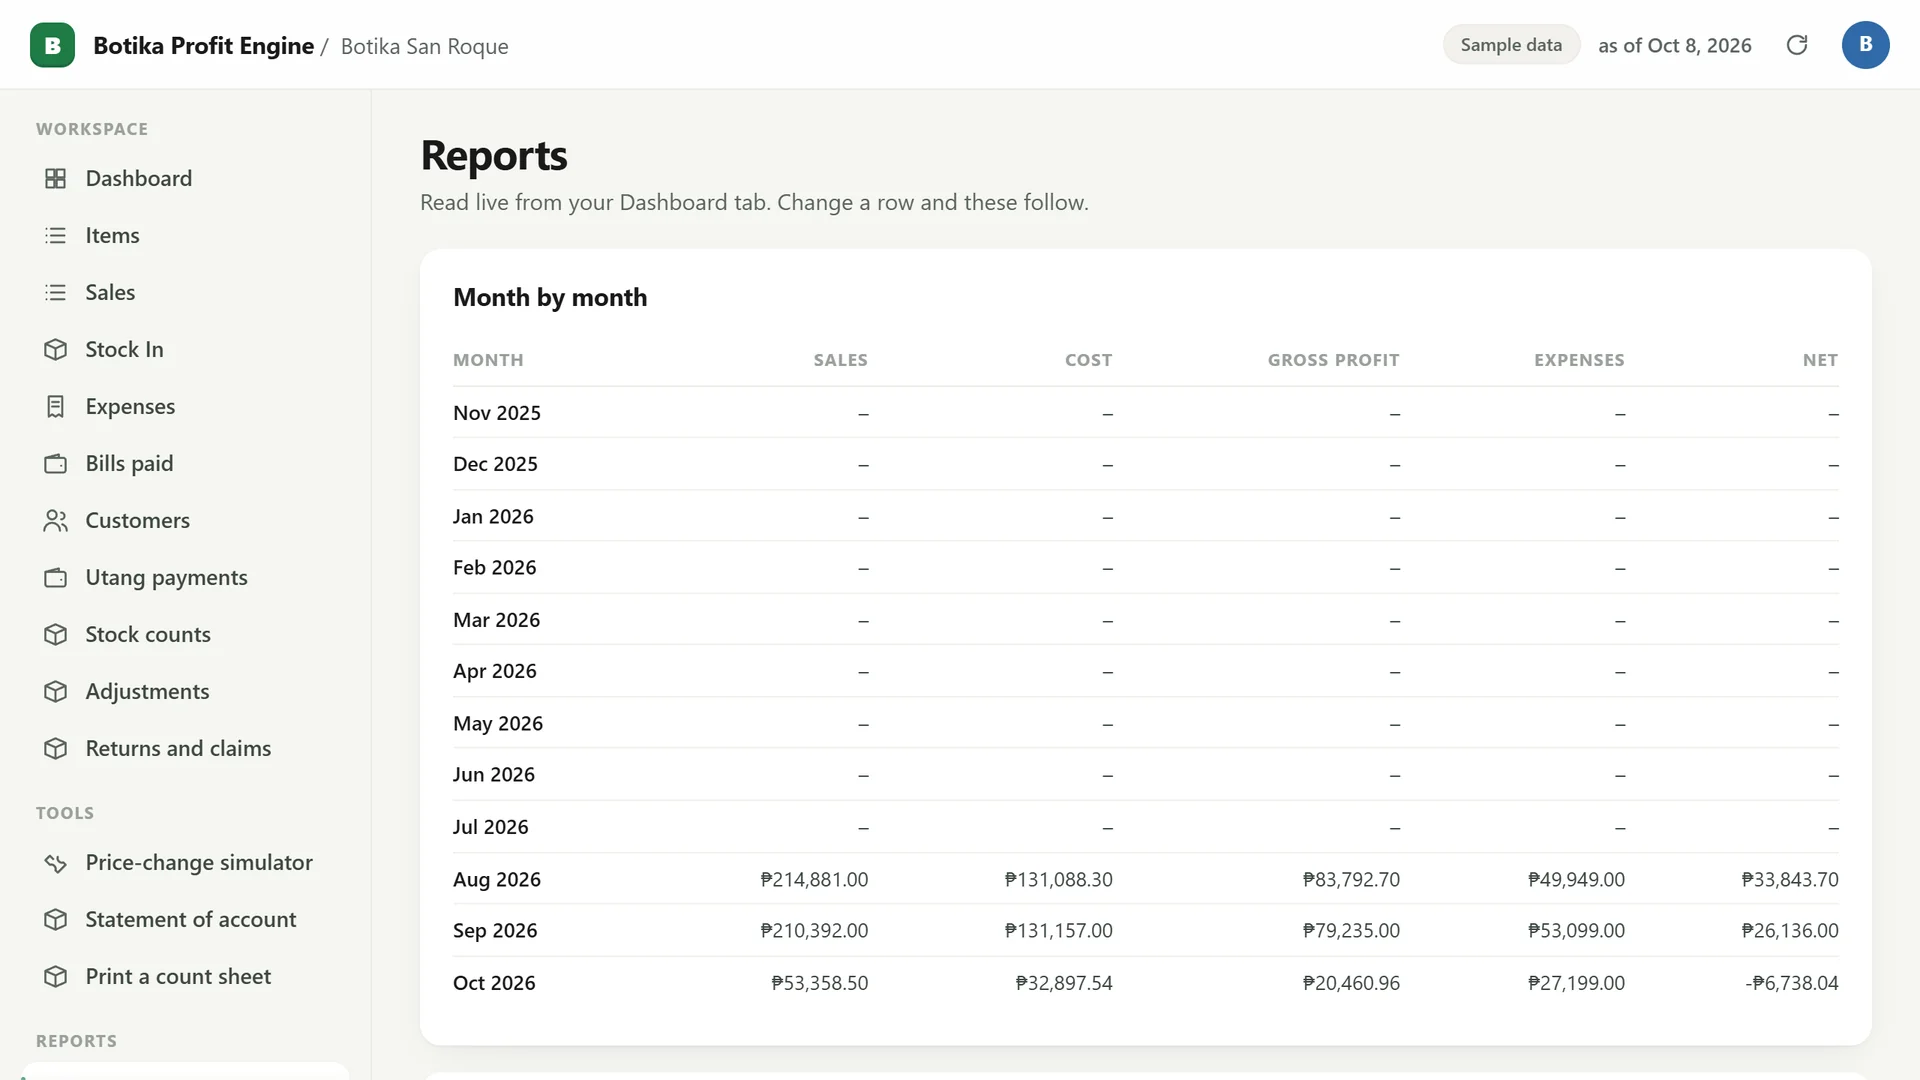Select the Sep 2026 row label

[495, 931]
